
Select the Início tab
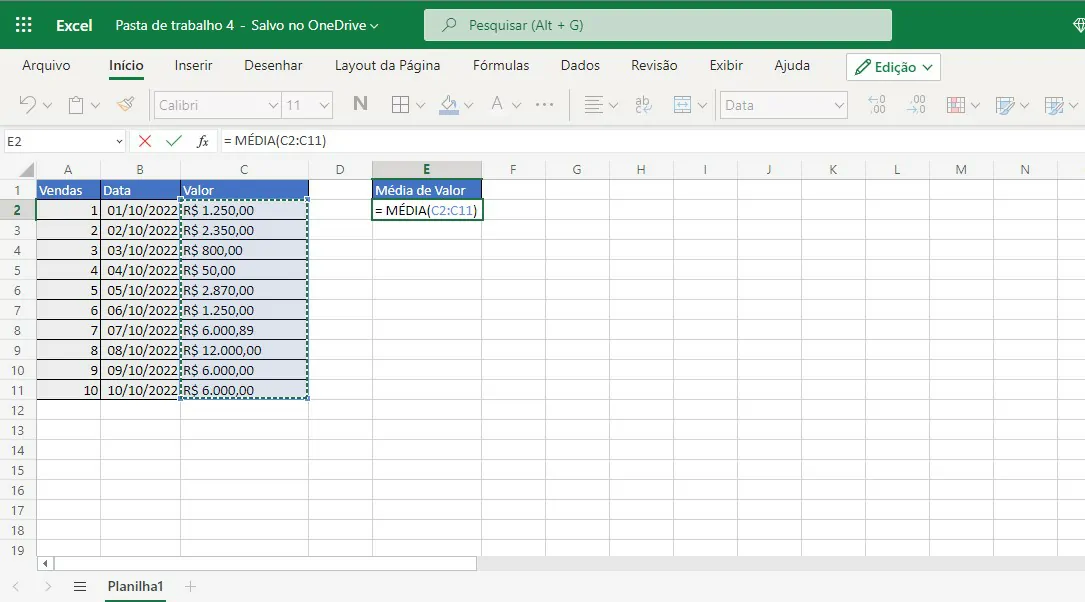[x=126, y=65]
